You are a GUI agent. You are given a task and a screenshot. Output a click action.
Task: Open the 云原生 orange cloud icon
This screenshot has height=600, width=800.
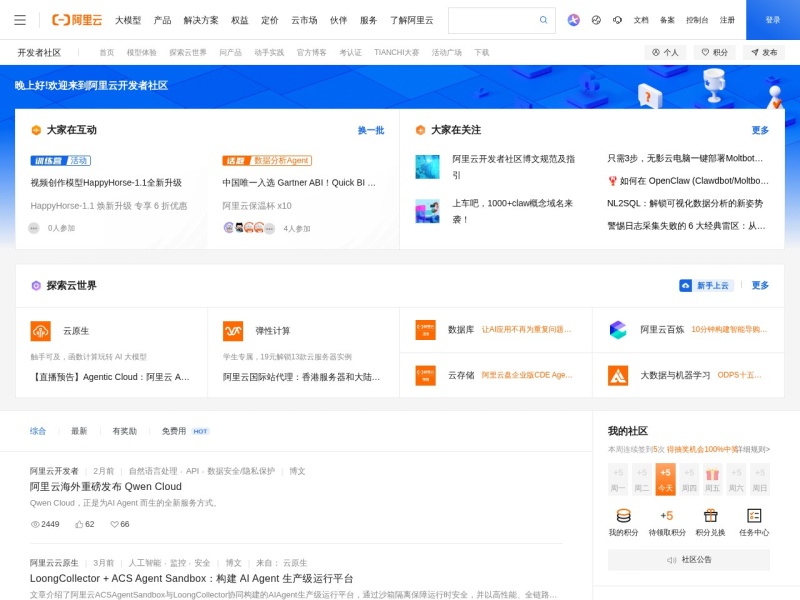tap(40, 331)
